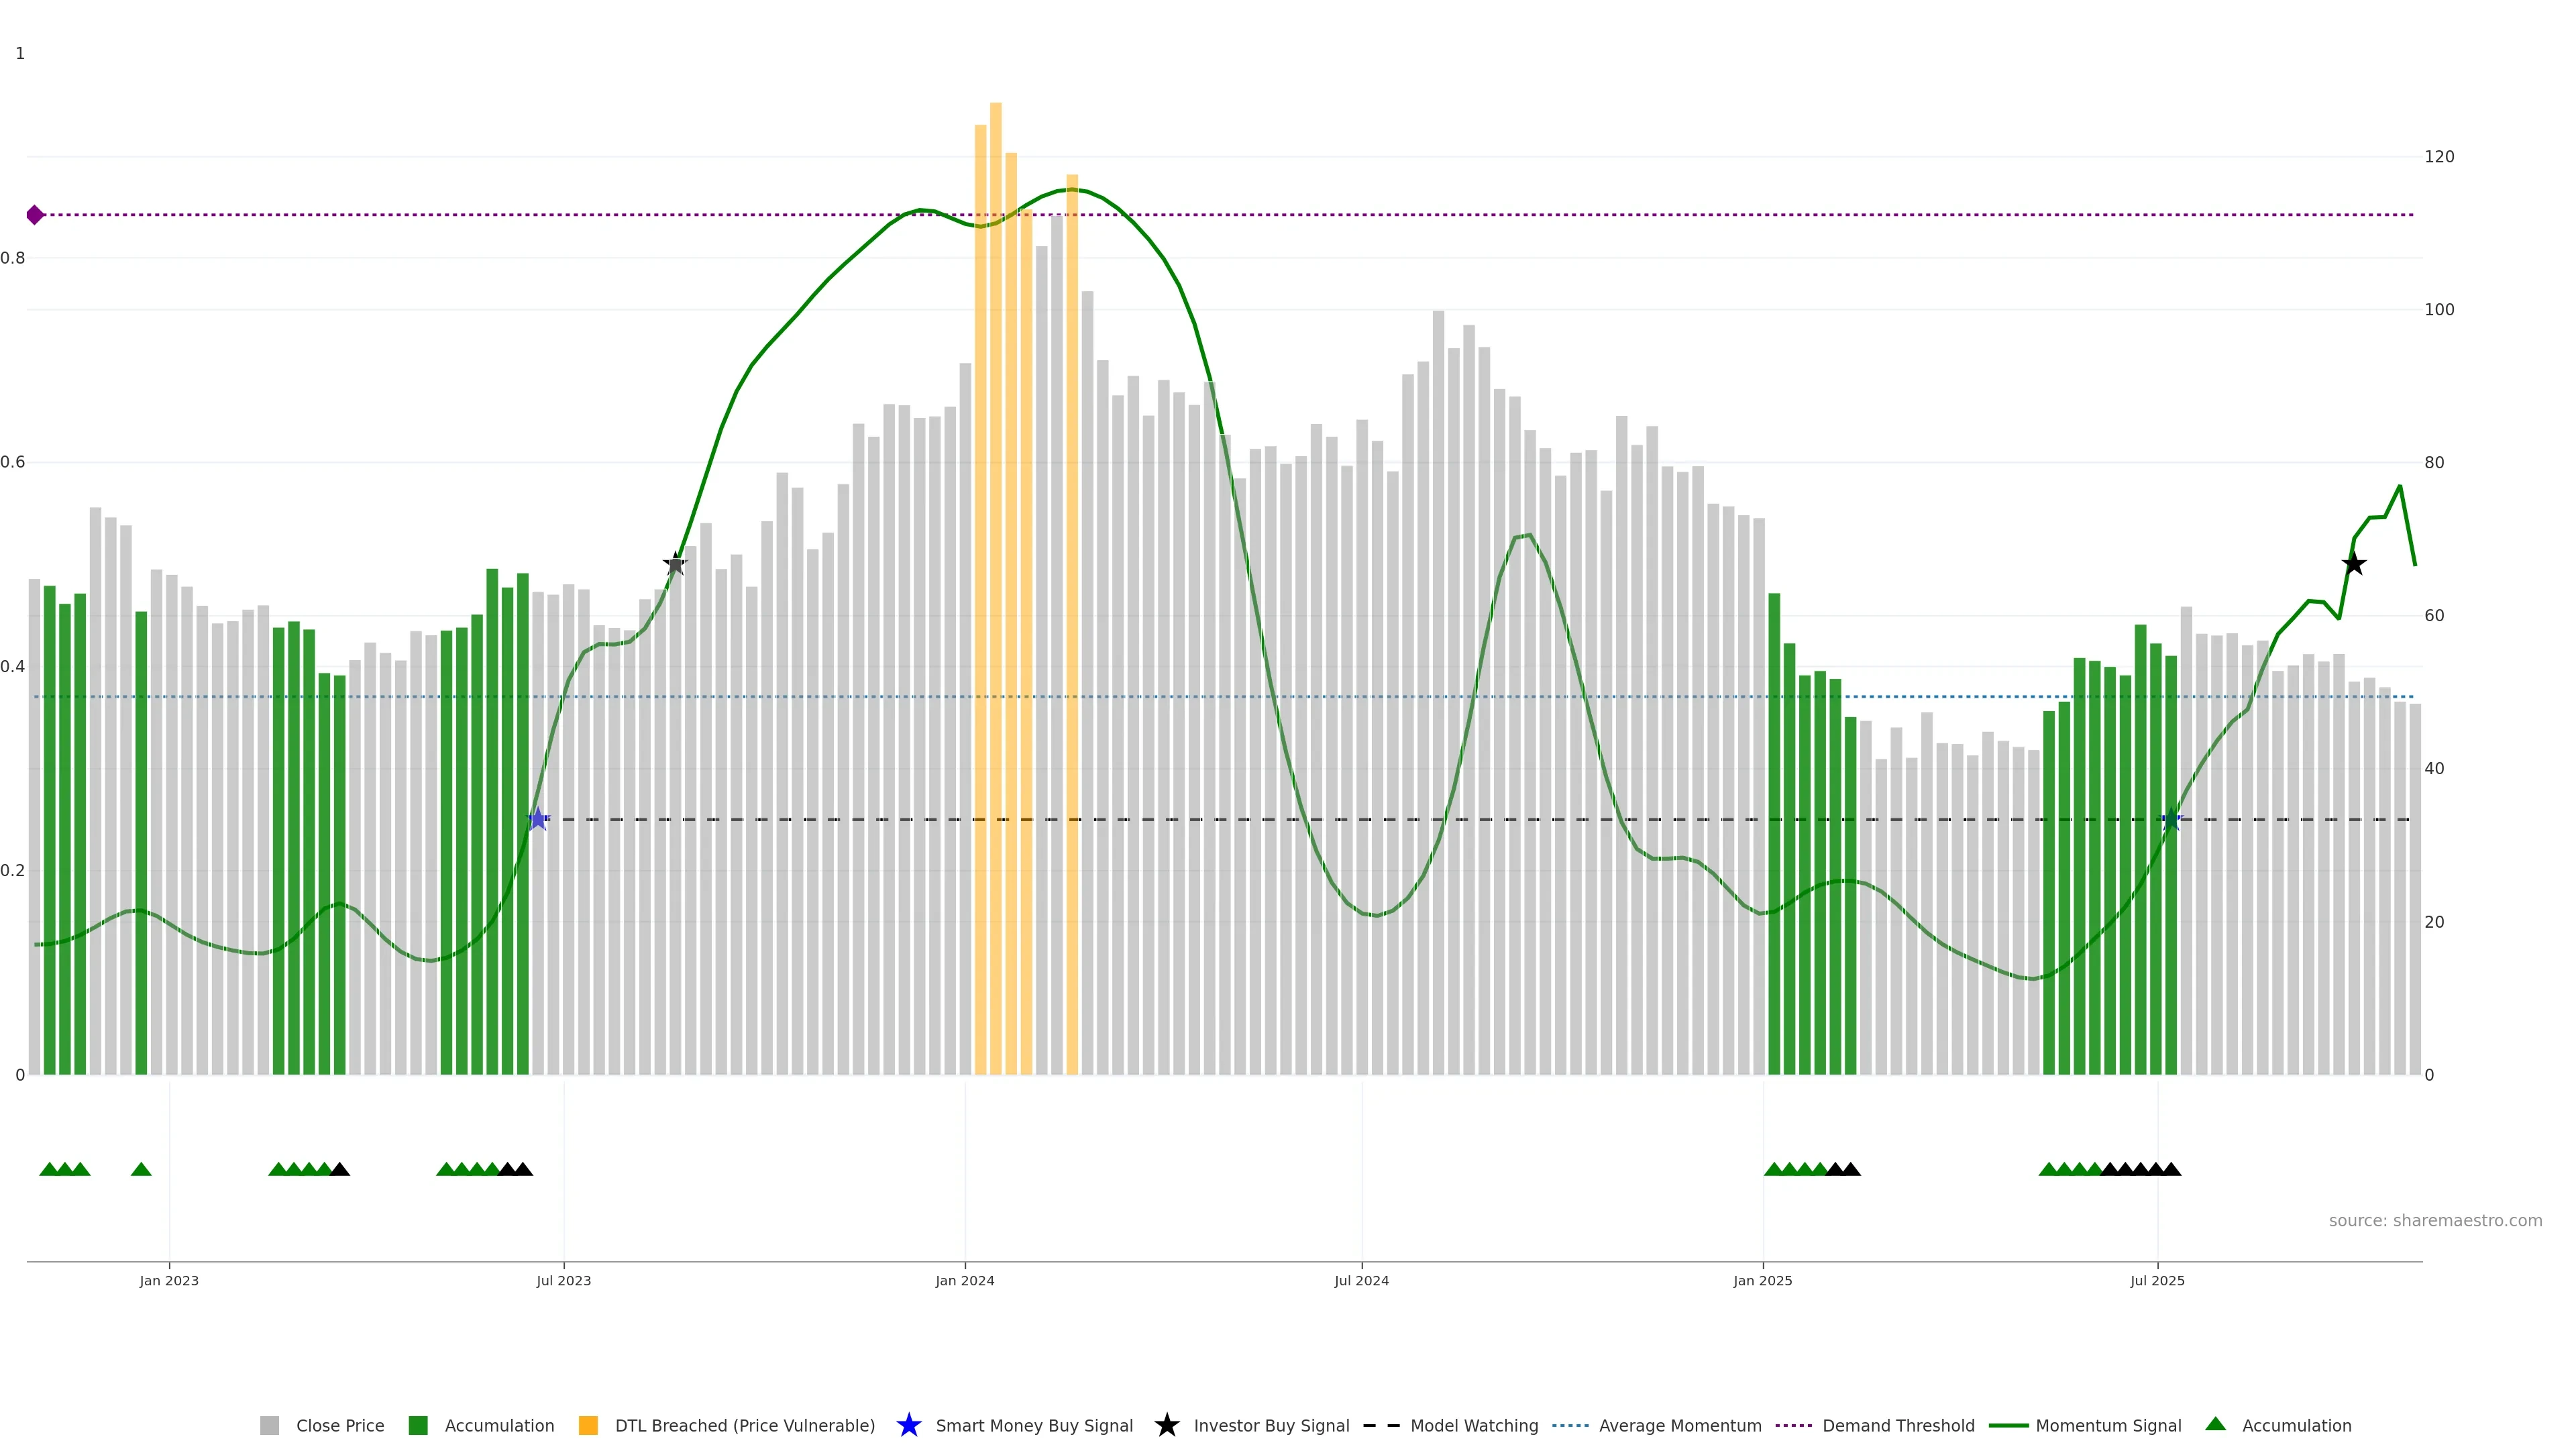2576x1449 pixels.
Task: Click the black Investor Buy star on the 2023 momentum rise
Action: click(x=675, y=564)
